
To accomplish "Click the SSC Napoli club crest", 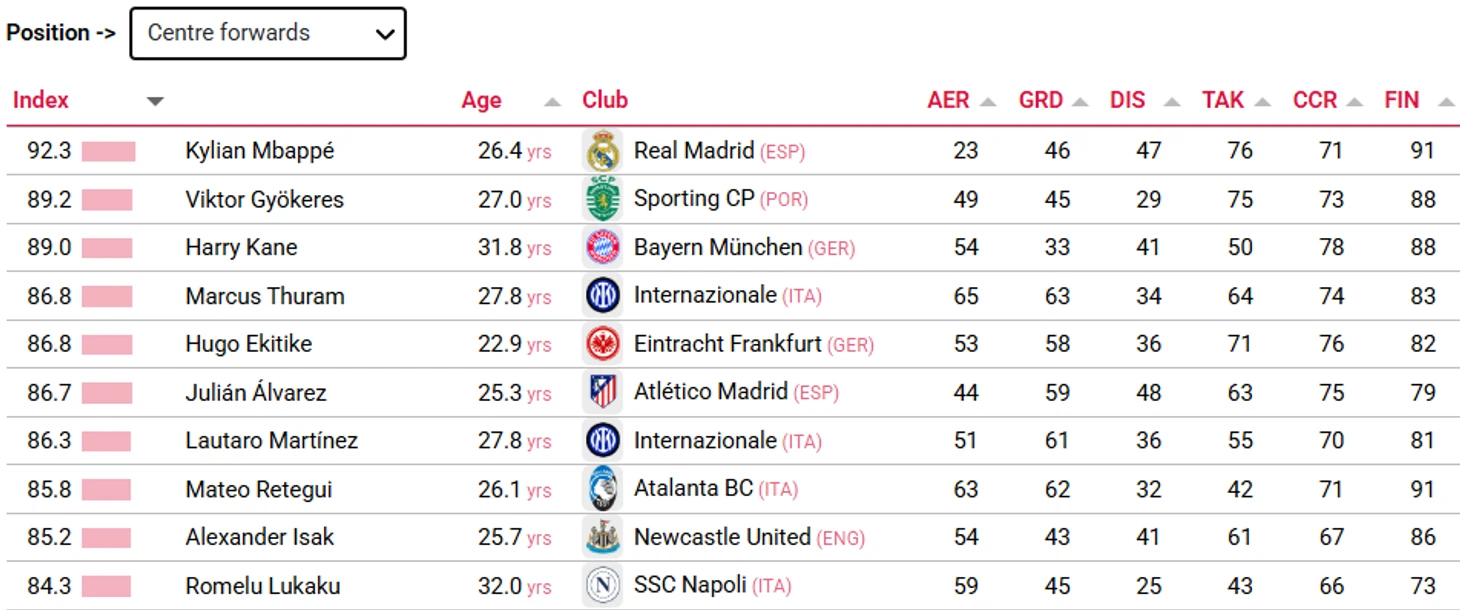I will [x=603, y=585].
